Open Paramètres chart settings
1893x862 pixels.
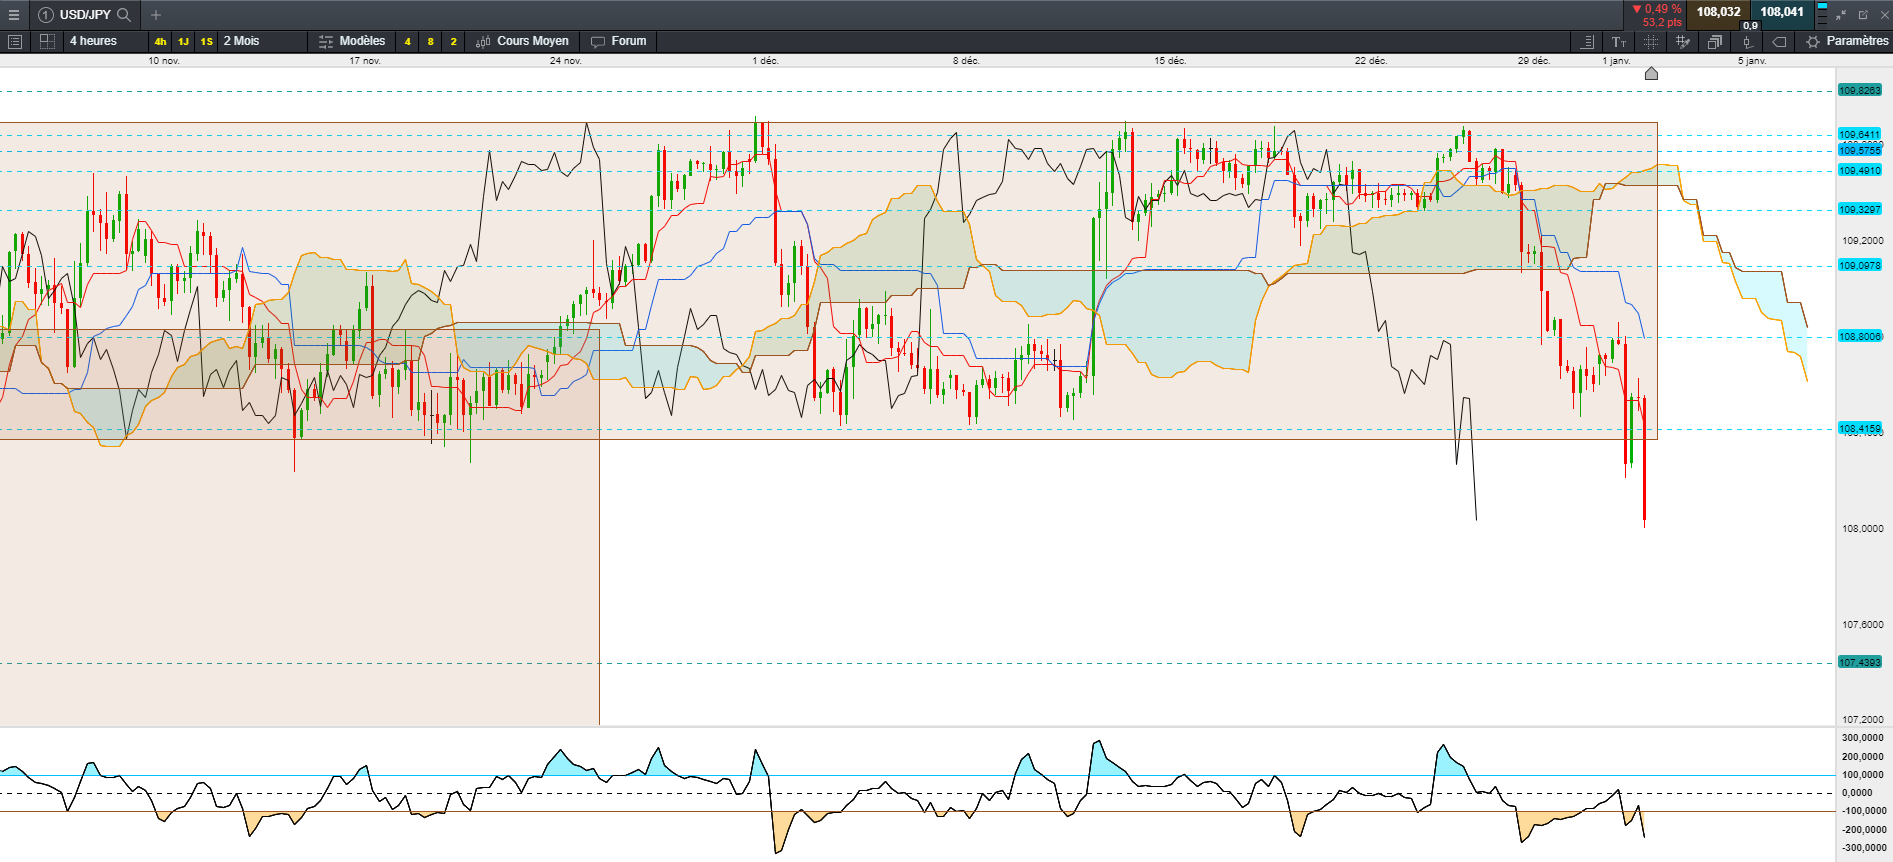(x=1847, y=41)
